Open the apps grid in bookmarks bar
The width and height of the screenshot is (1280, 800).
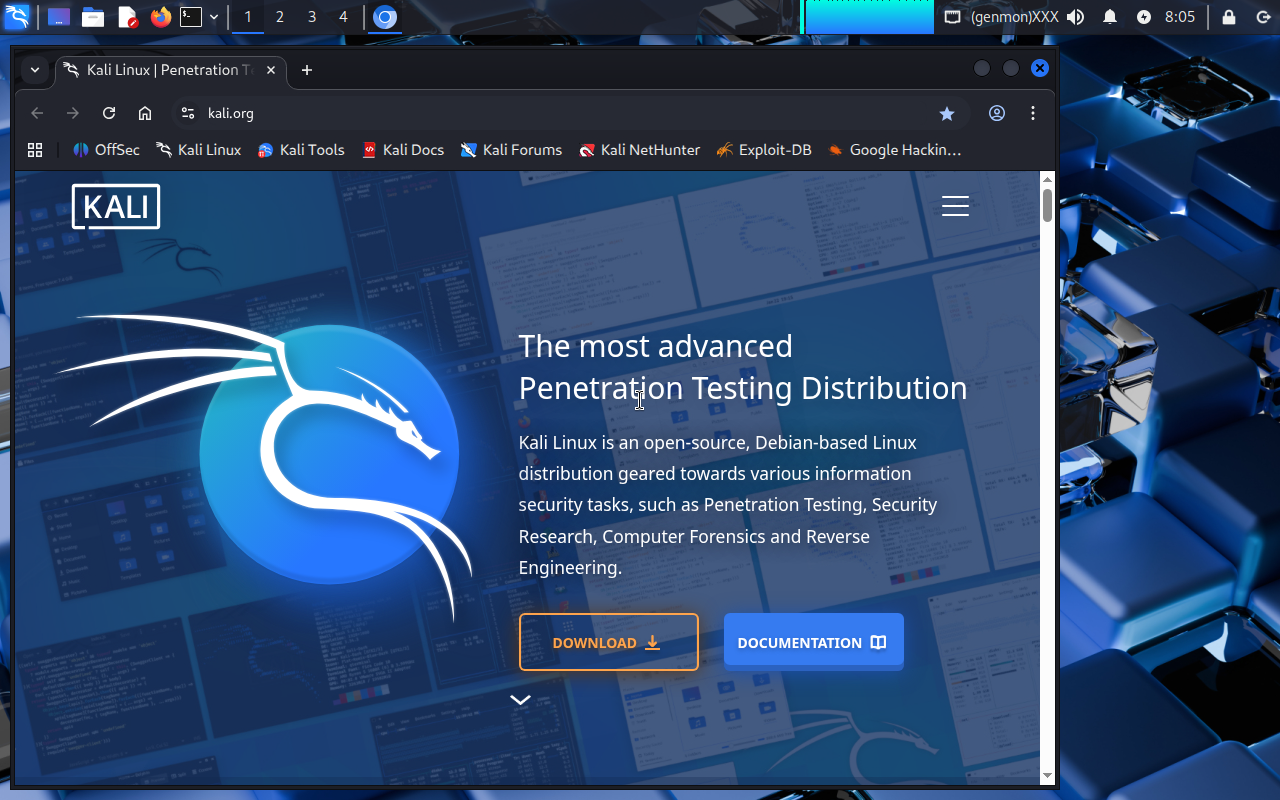click(x=35, y=150)
